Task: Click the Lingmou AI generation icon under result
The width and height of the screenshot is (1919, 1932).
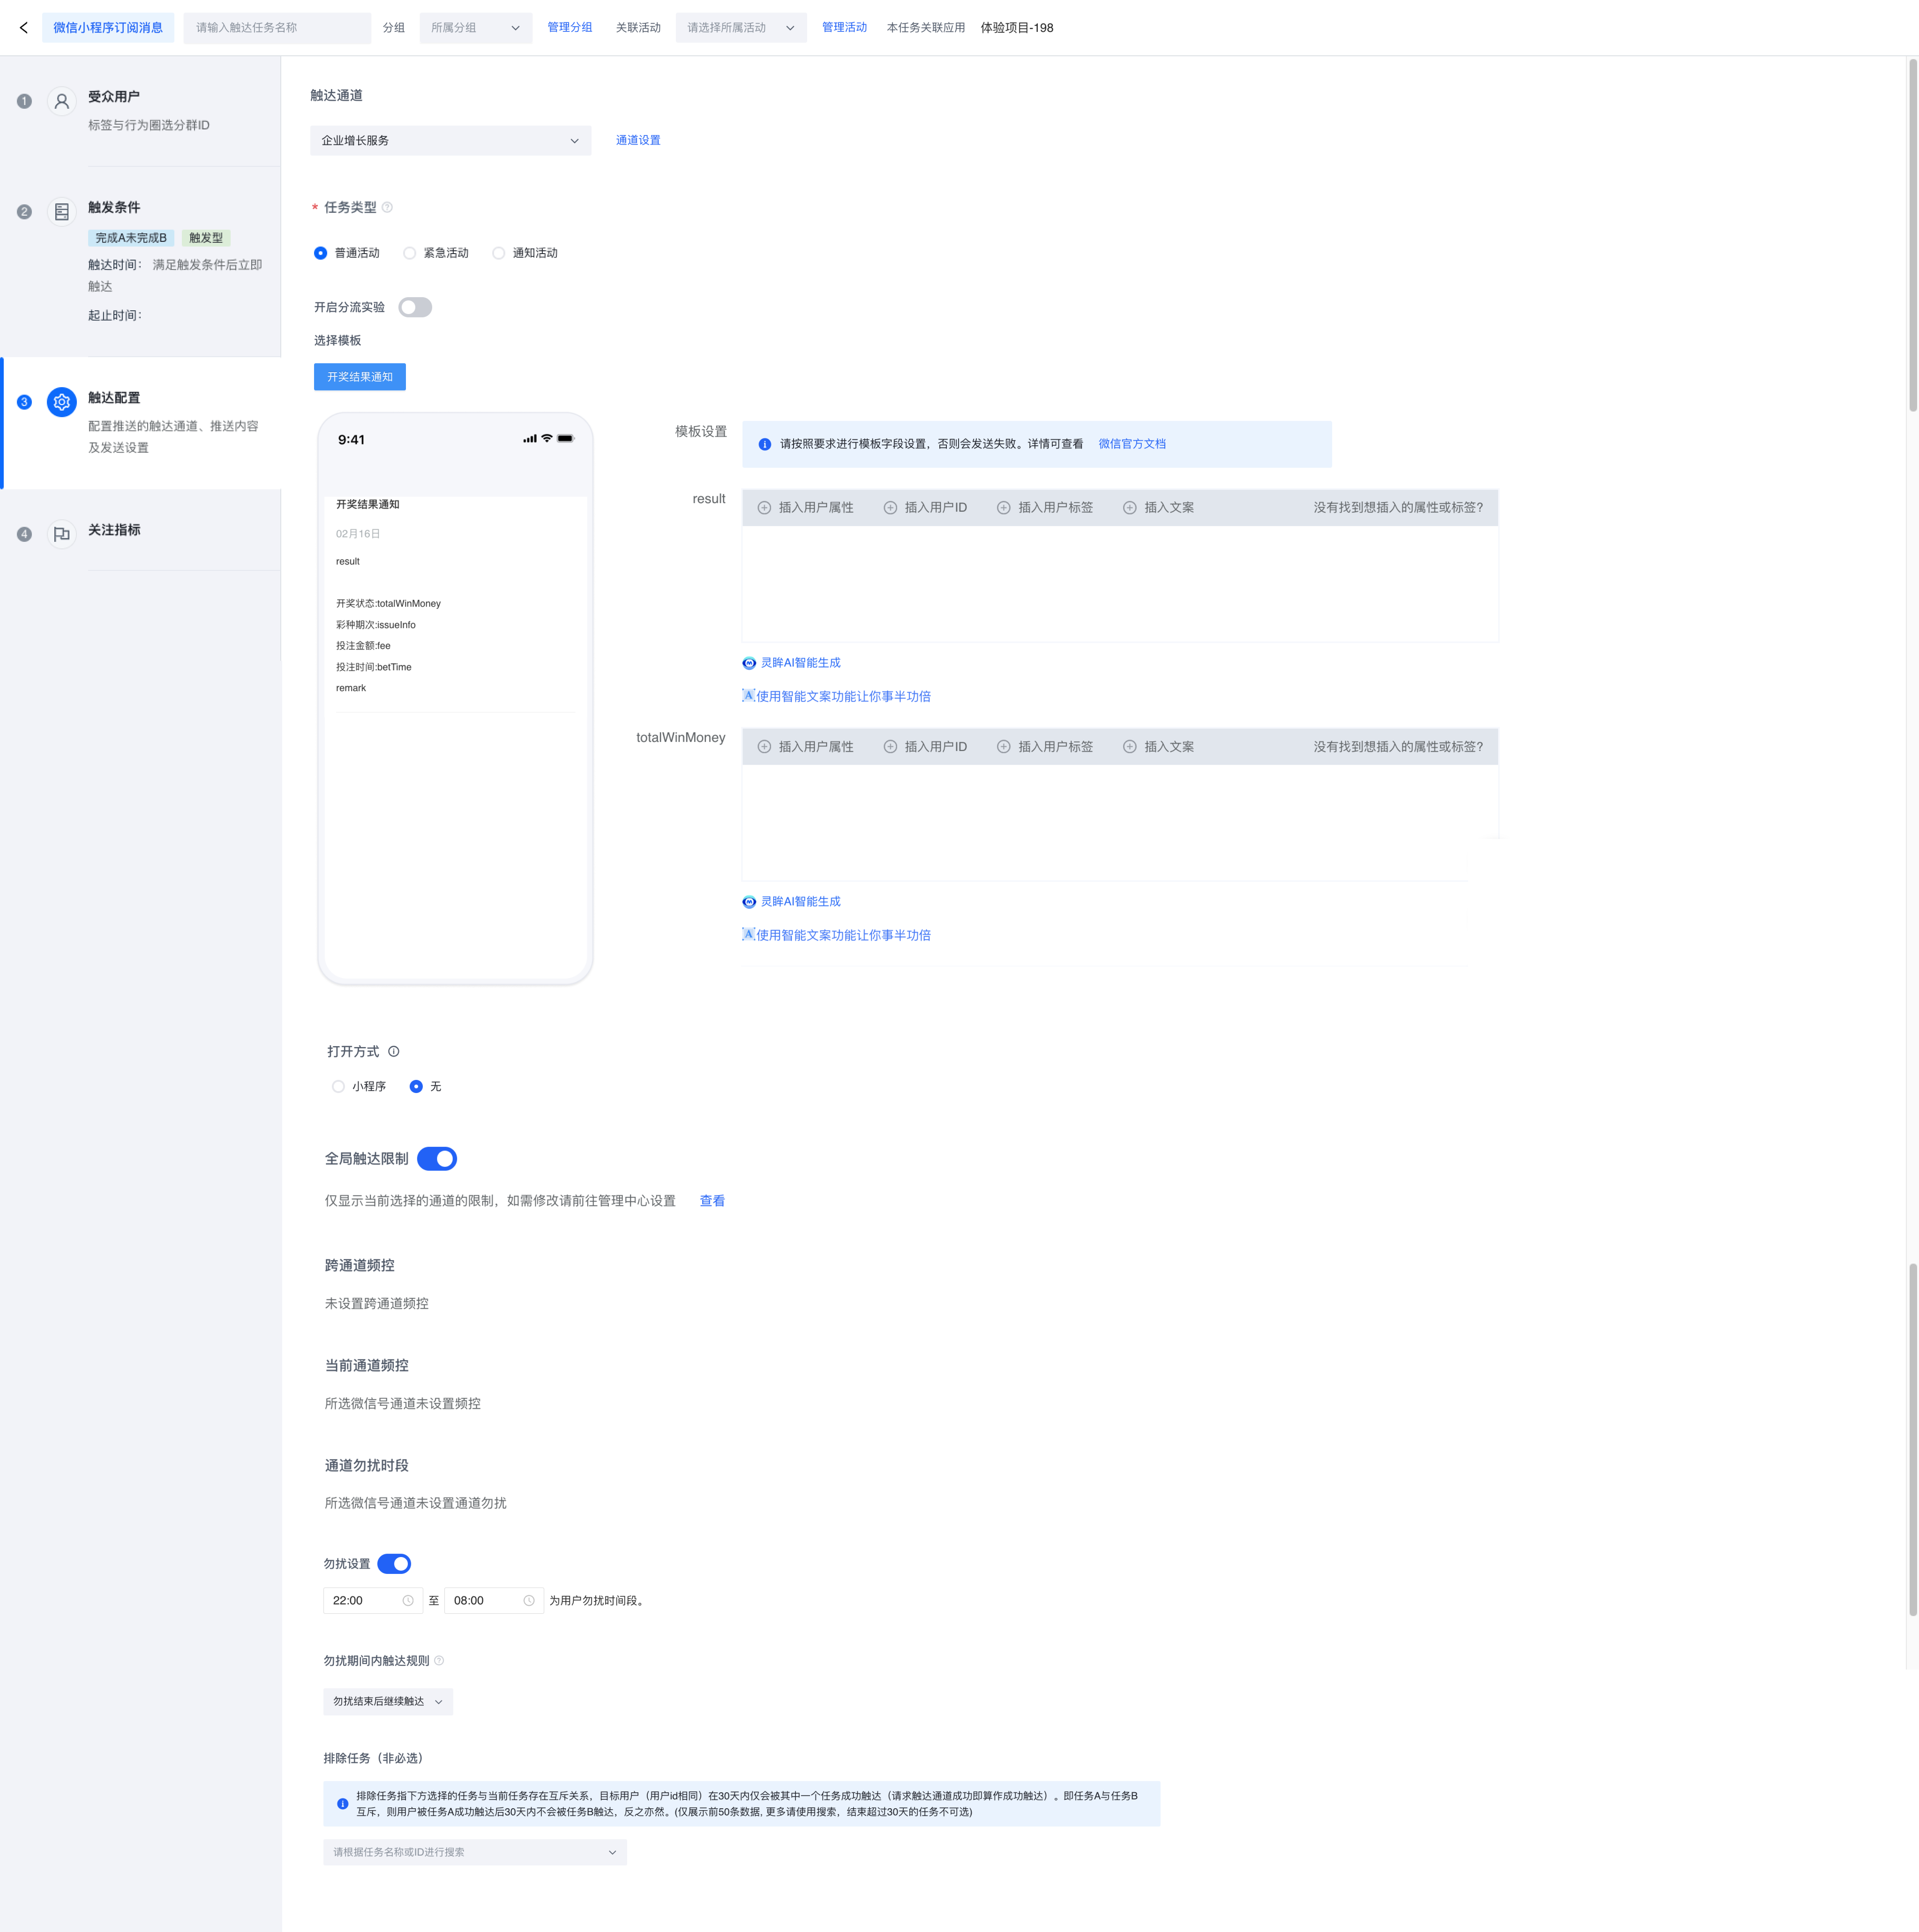Action: click(x=749, y=663)
